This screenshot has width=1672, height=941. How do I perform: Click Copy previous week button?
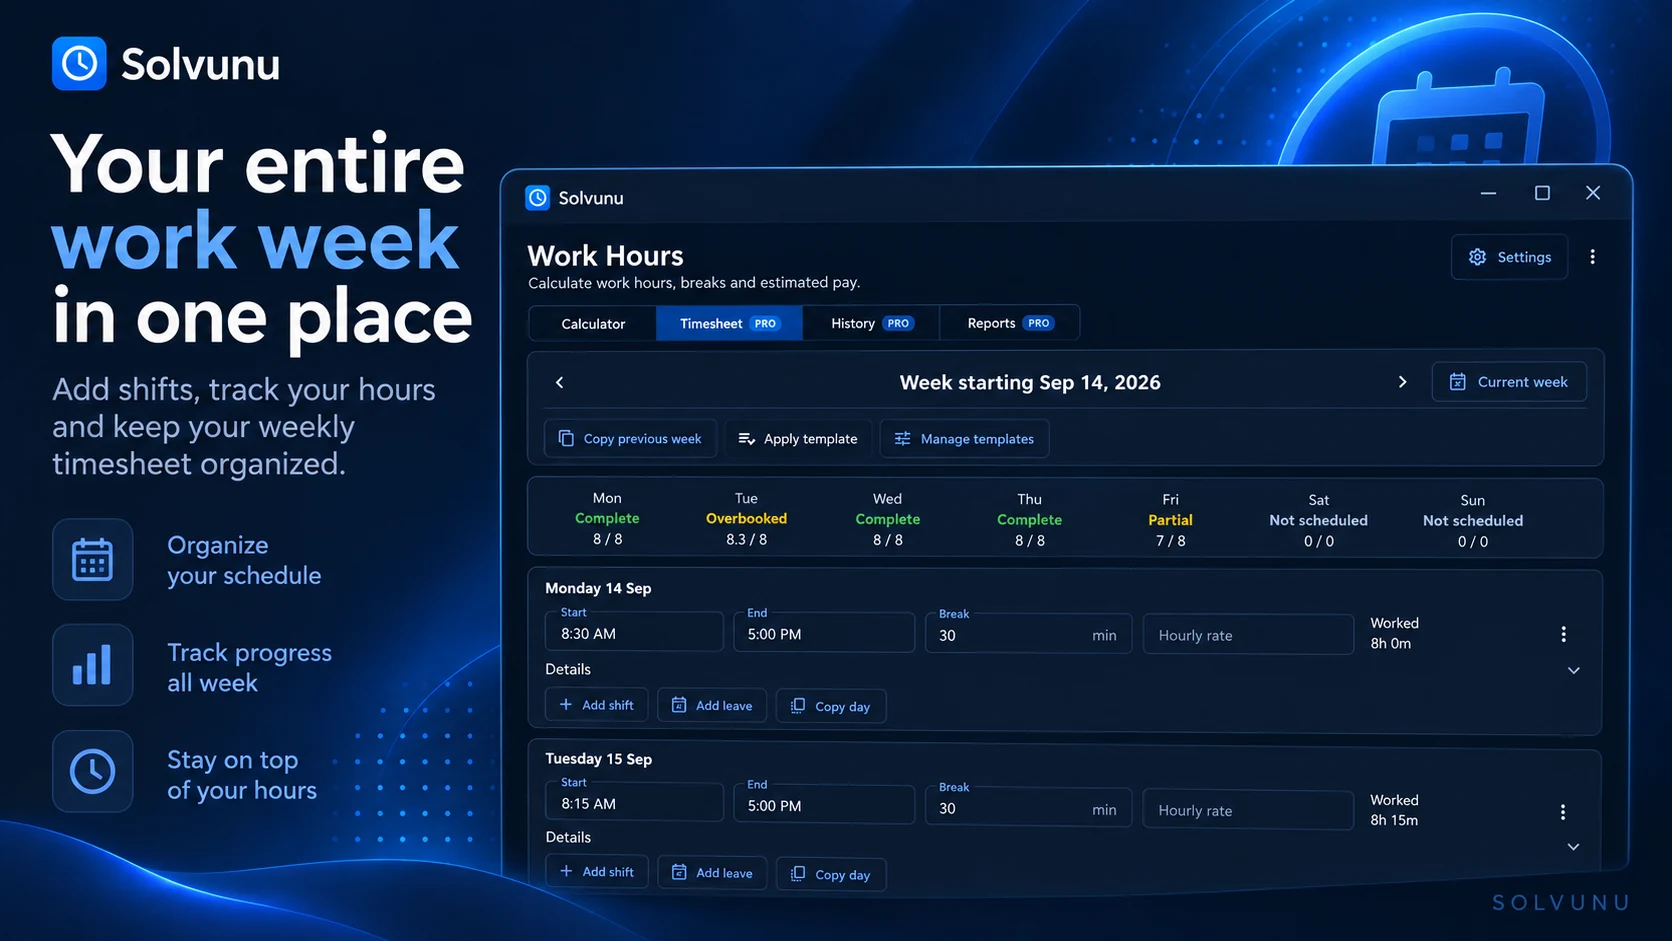(630, 439)
